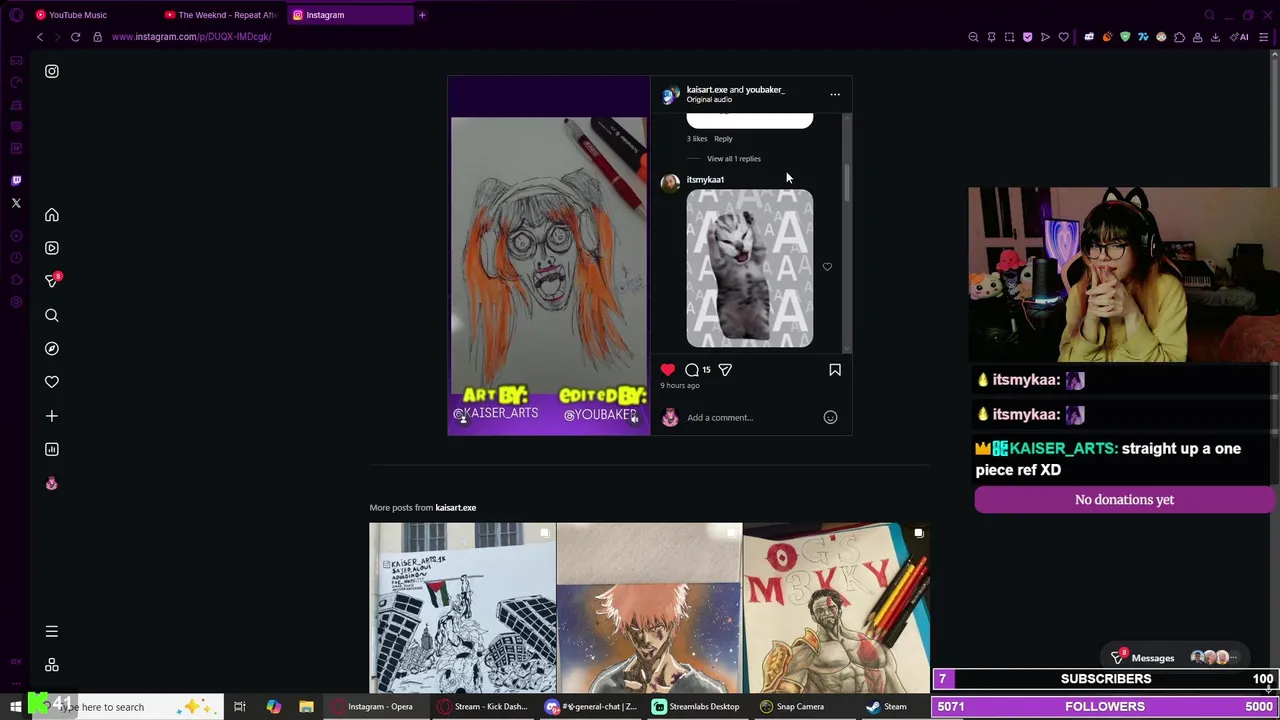This screenshot has height=720, width=1280.
Task: Open Instagram search icon in sidebar
Action: tap(52, 315)
